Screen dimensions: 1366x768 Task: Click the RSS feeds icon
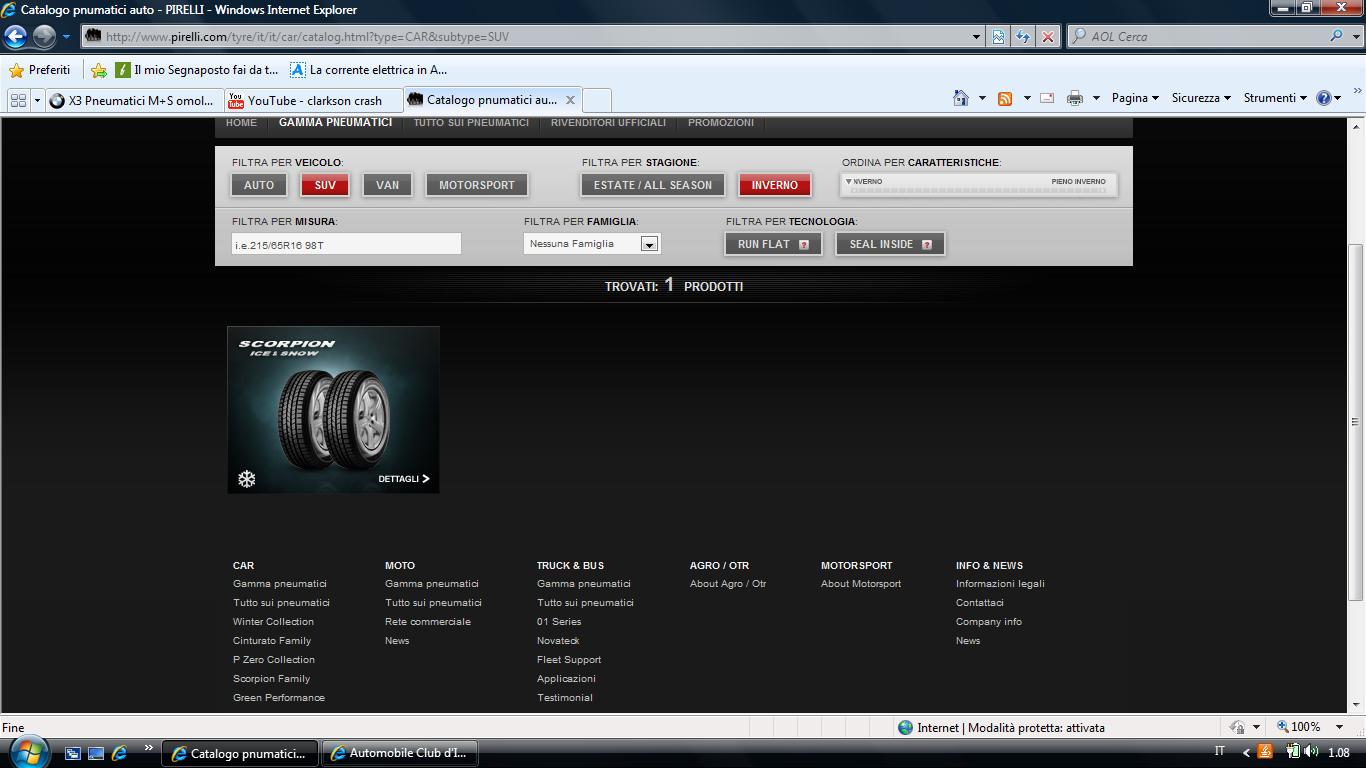pos(1005,98)
